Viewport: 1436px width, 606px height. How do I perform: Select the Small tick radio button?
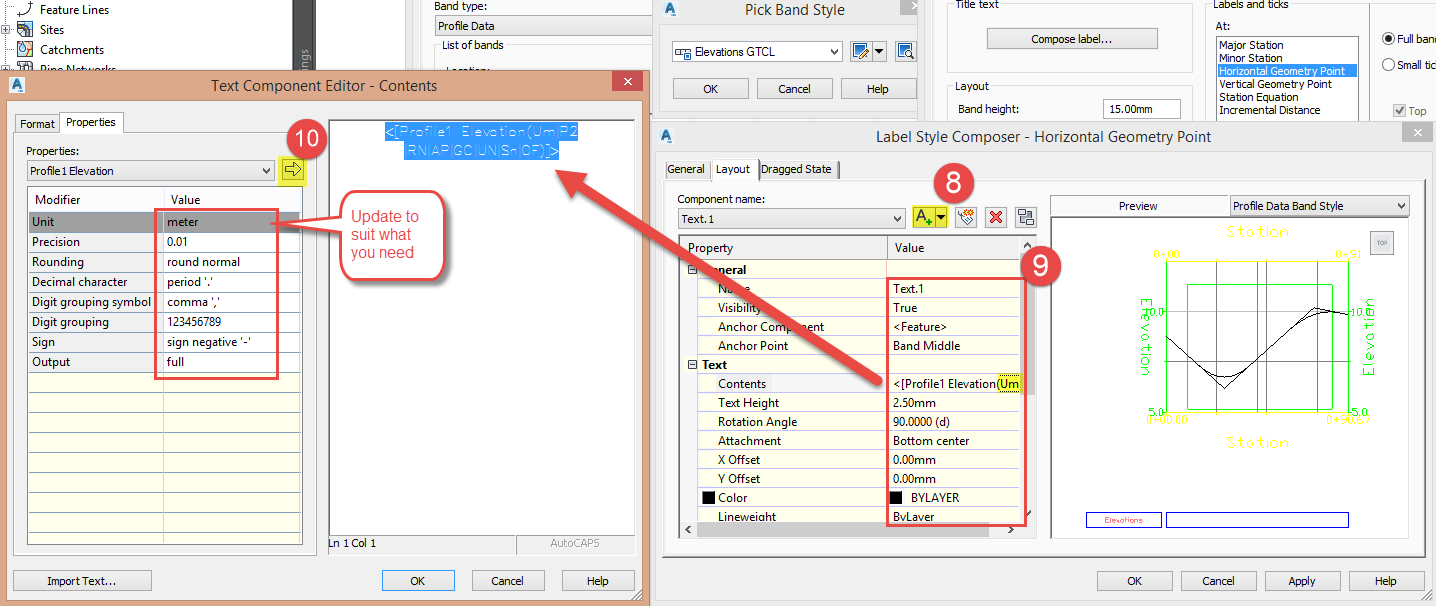click(x=1388, y=65)
